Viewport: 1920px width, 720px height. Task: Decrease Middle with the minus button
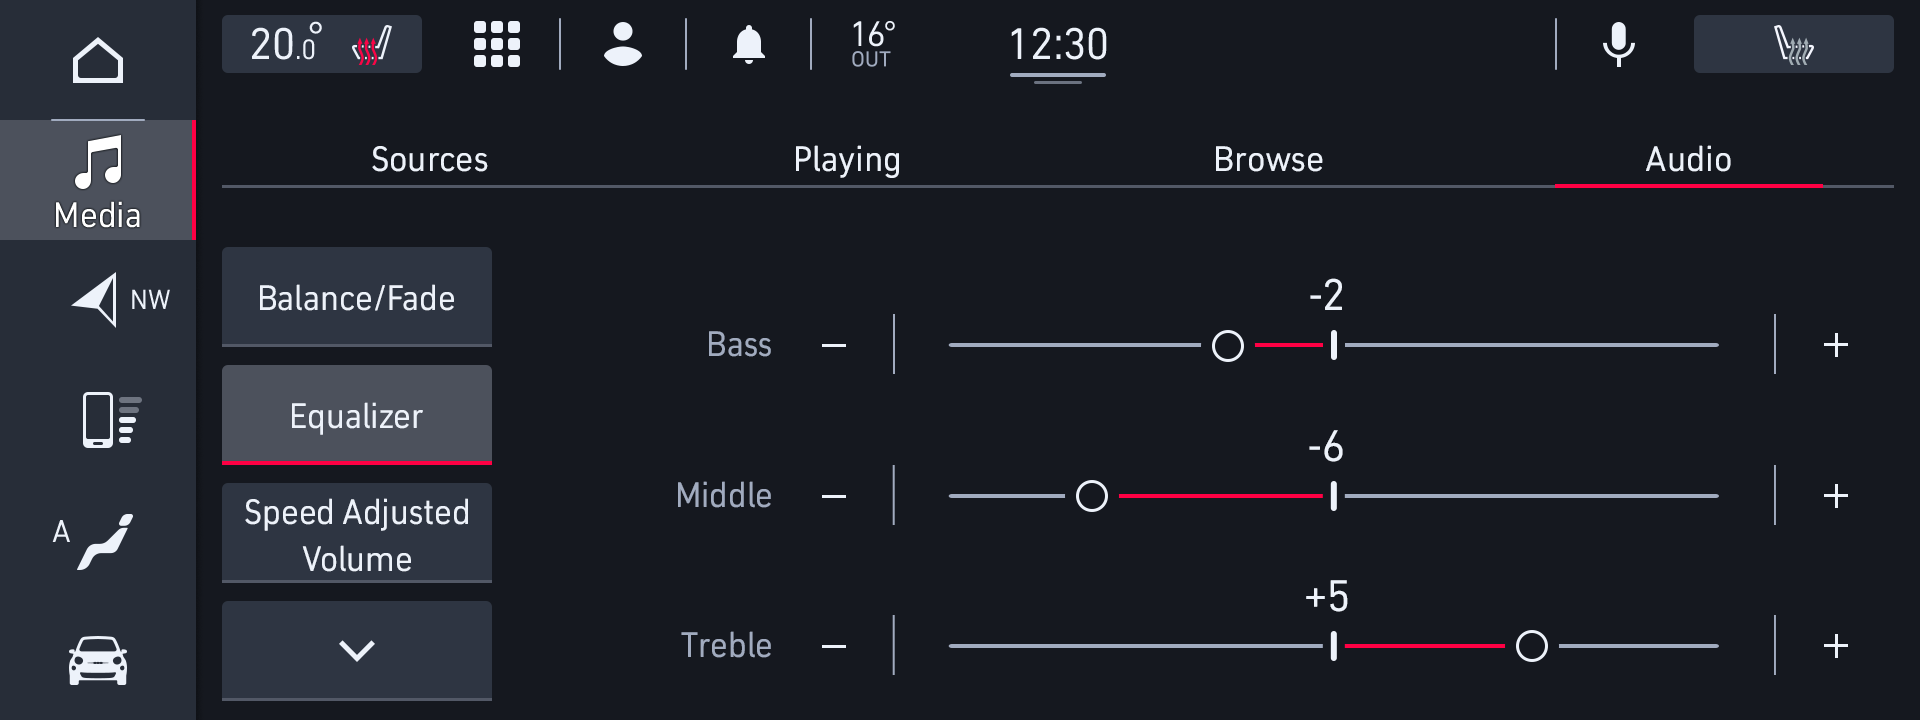pos(834,496)
